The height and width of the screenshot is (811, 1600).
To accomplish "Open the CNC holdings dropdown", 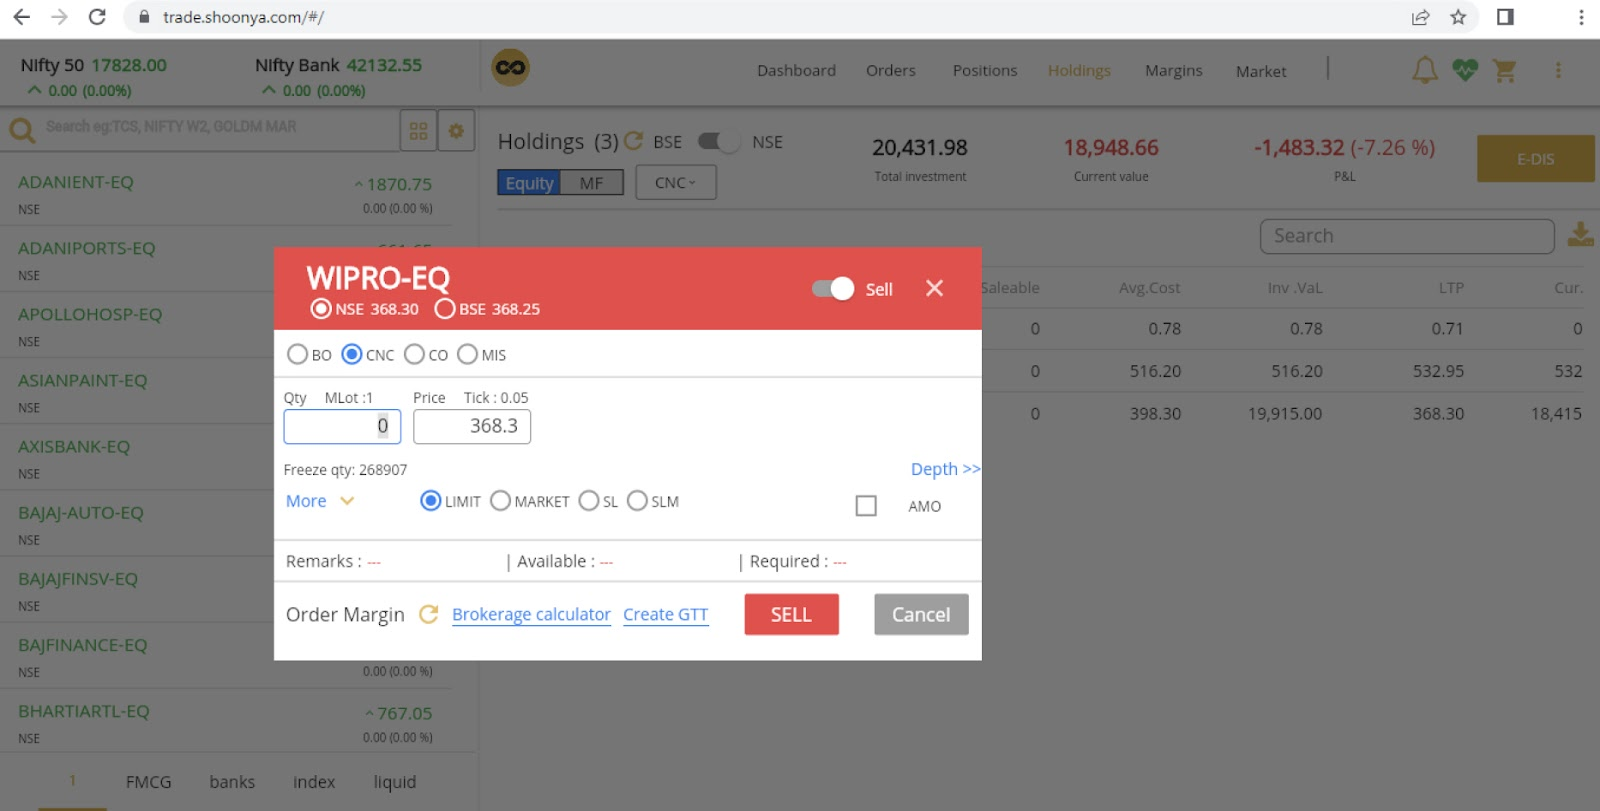I will point(675,182).
